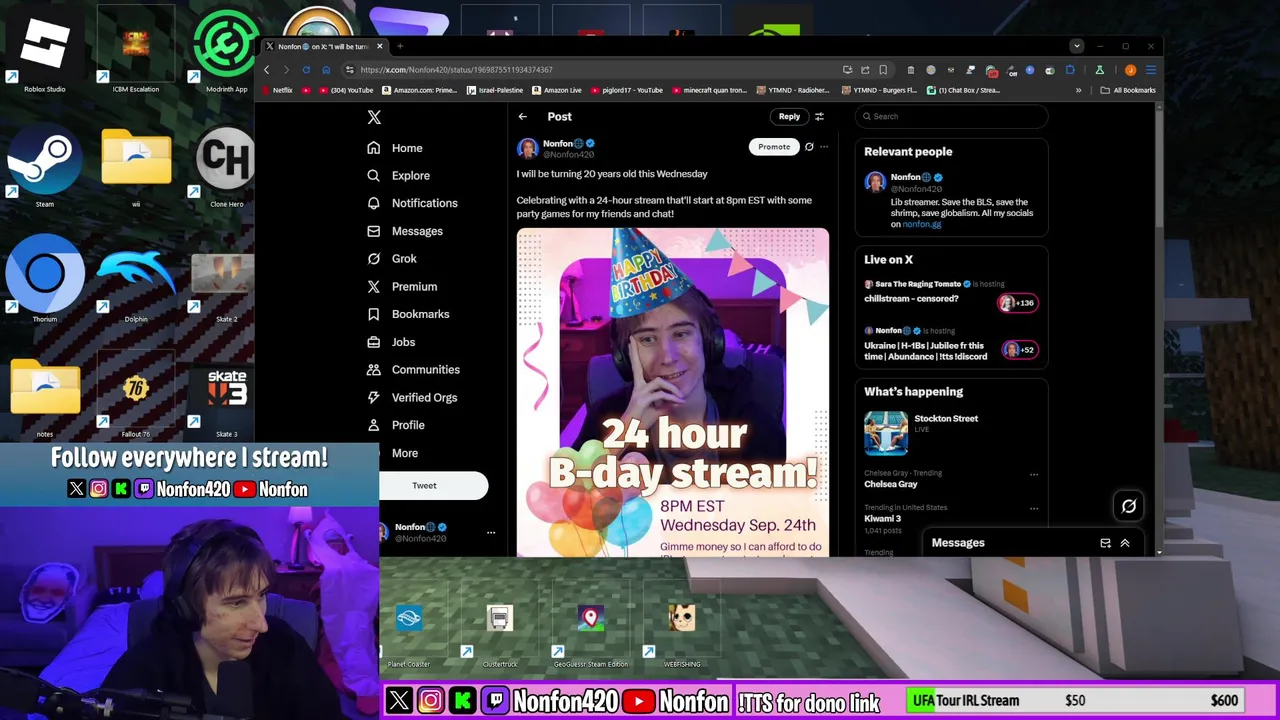Click the Grok explain post icon

tap(809, 147)
